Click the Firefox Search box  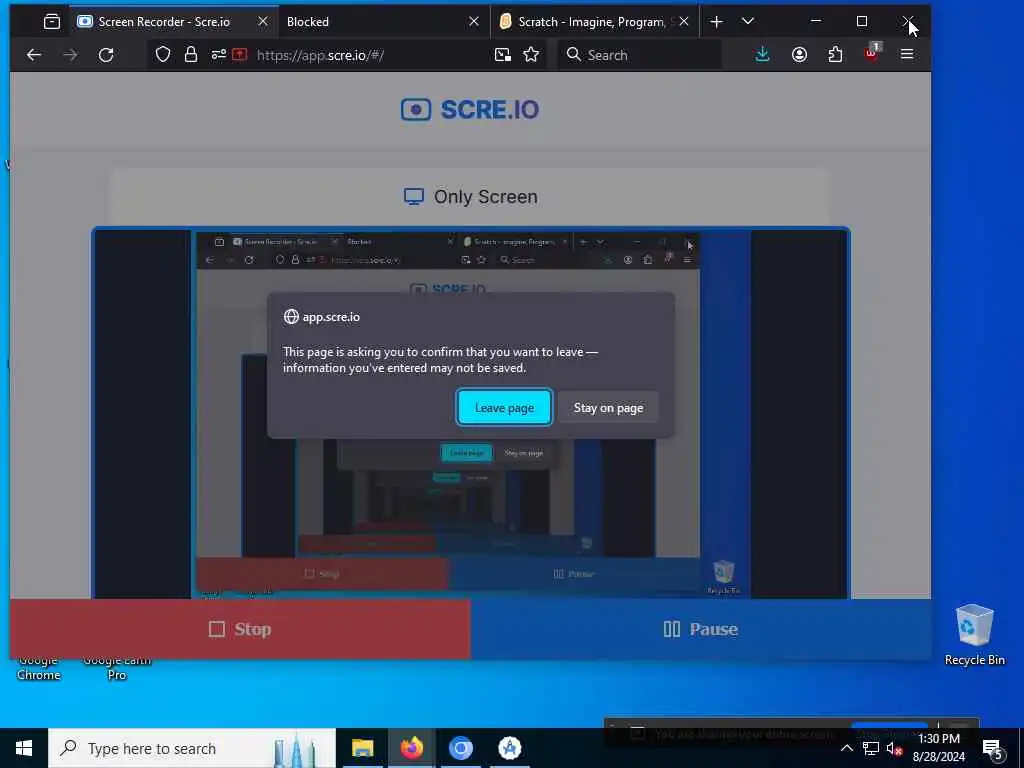pyautogui.click(x=640, y=55)
